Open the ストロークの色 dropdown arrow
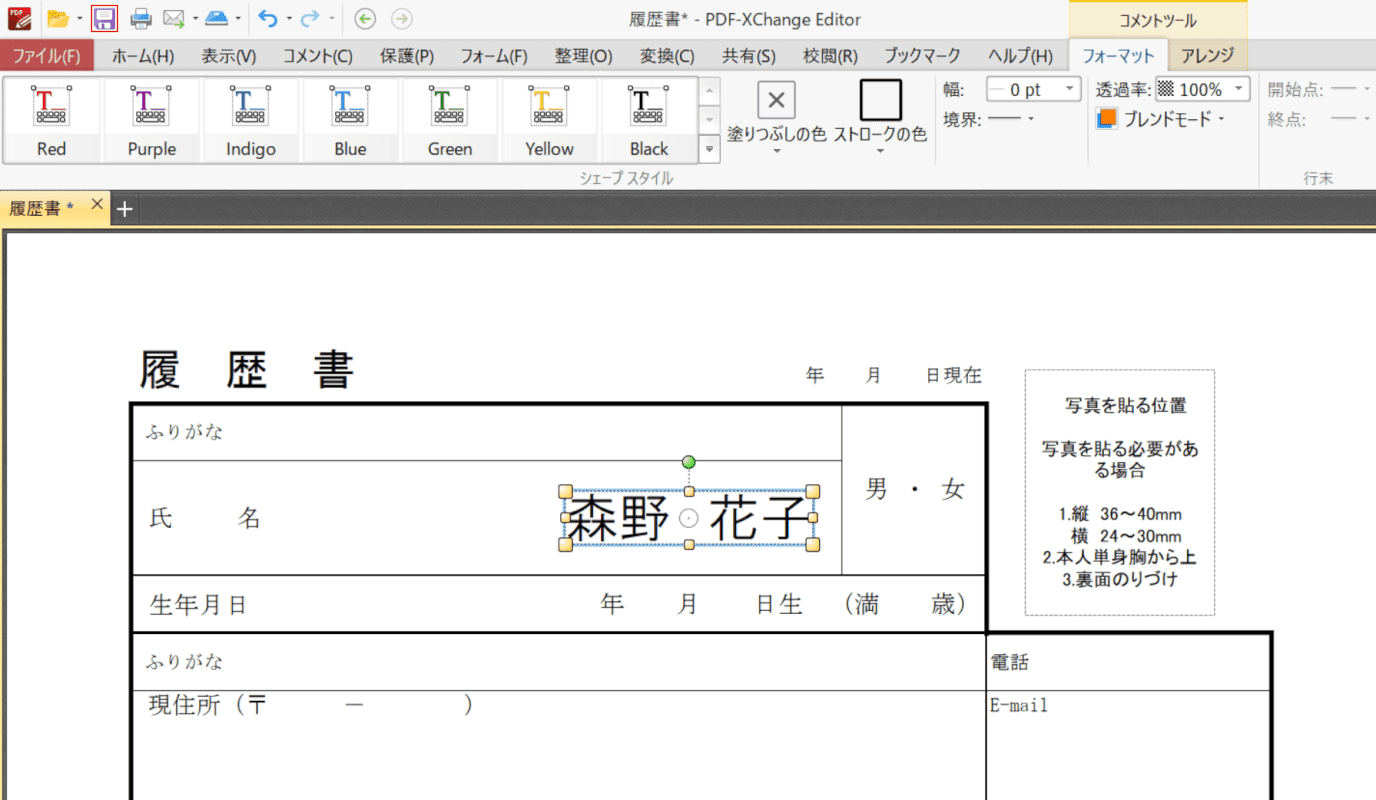Viewport: 1376px width, 800px height. [880, 151]
